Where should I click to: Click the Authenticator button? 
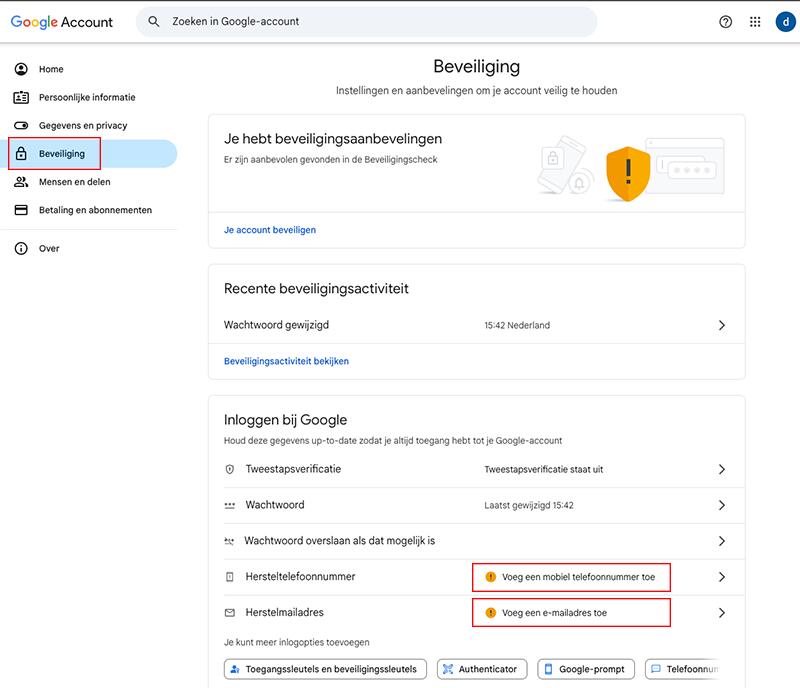481,669
